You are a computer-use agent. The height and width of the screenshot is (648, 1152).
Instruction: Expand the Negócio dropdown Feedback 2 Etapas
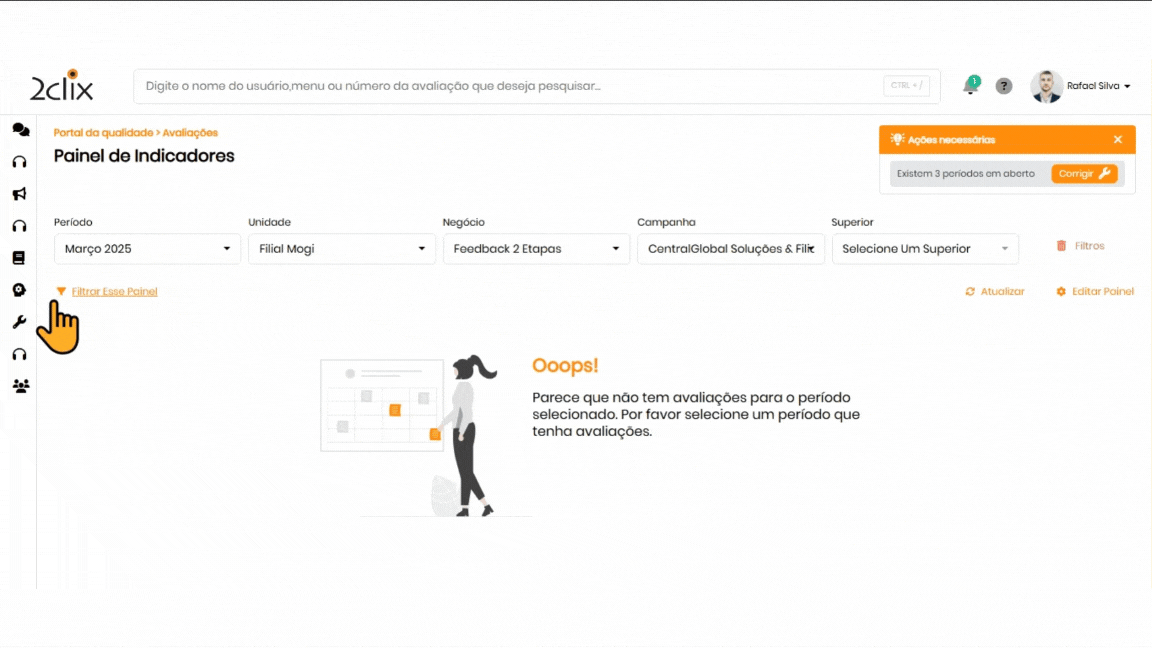536,249
